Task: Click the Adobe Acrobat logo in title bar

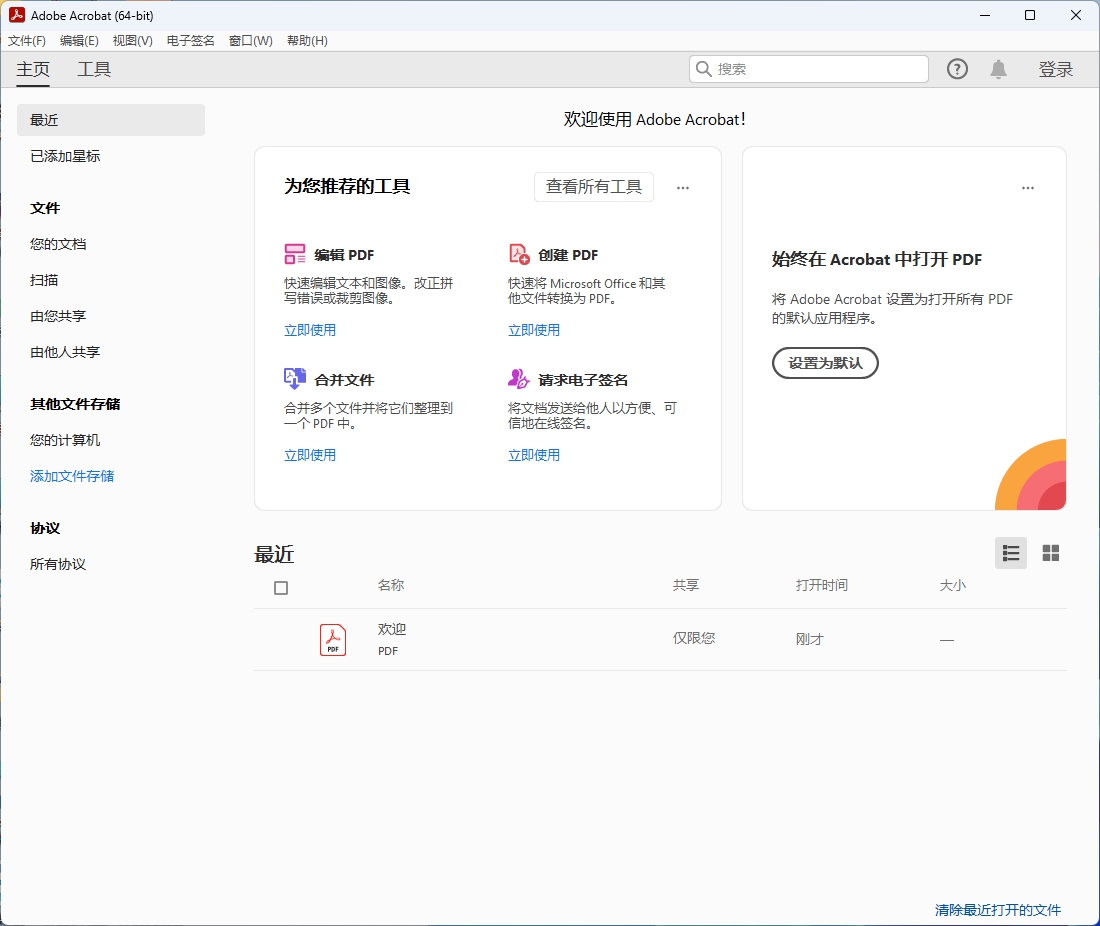Action: 14,15
